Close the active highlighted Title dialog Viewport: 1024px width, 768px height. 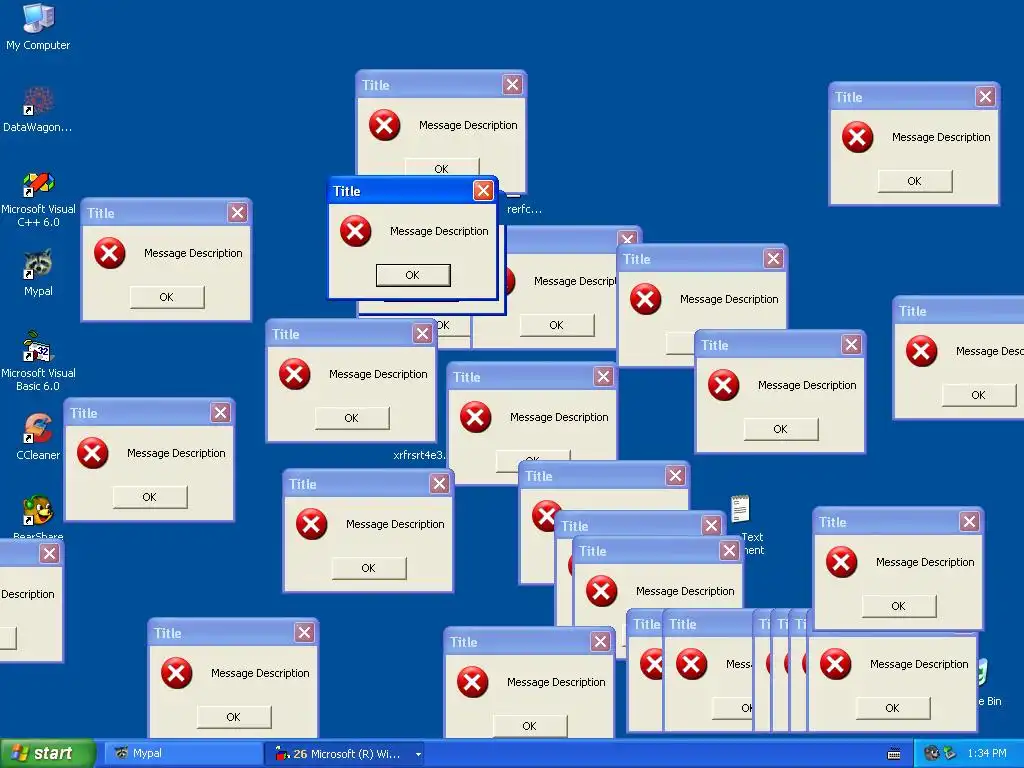point(483,191)
